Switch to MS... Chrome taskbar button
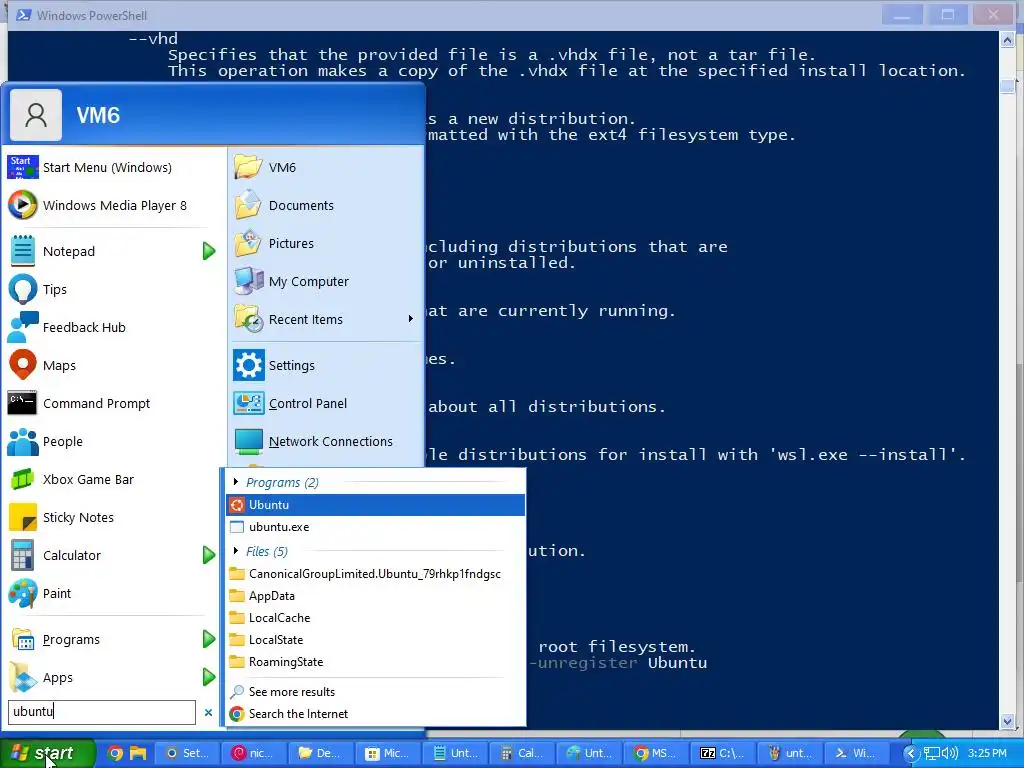The image size is (1024, 768). point(655,754)
